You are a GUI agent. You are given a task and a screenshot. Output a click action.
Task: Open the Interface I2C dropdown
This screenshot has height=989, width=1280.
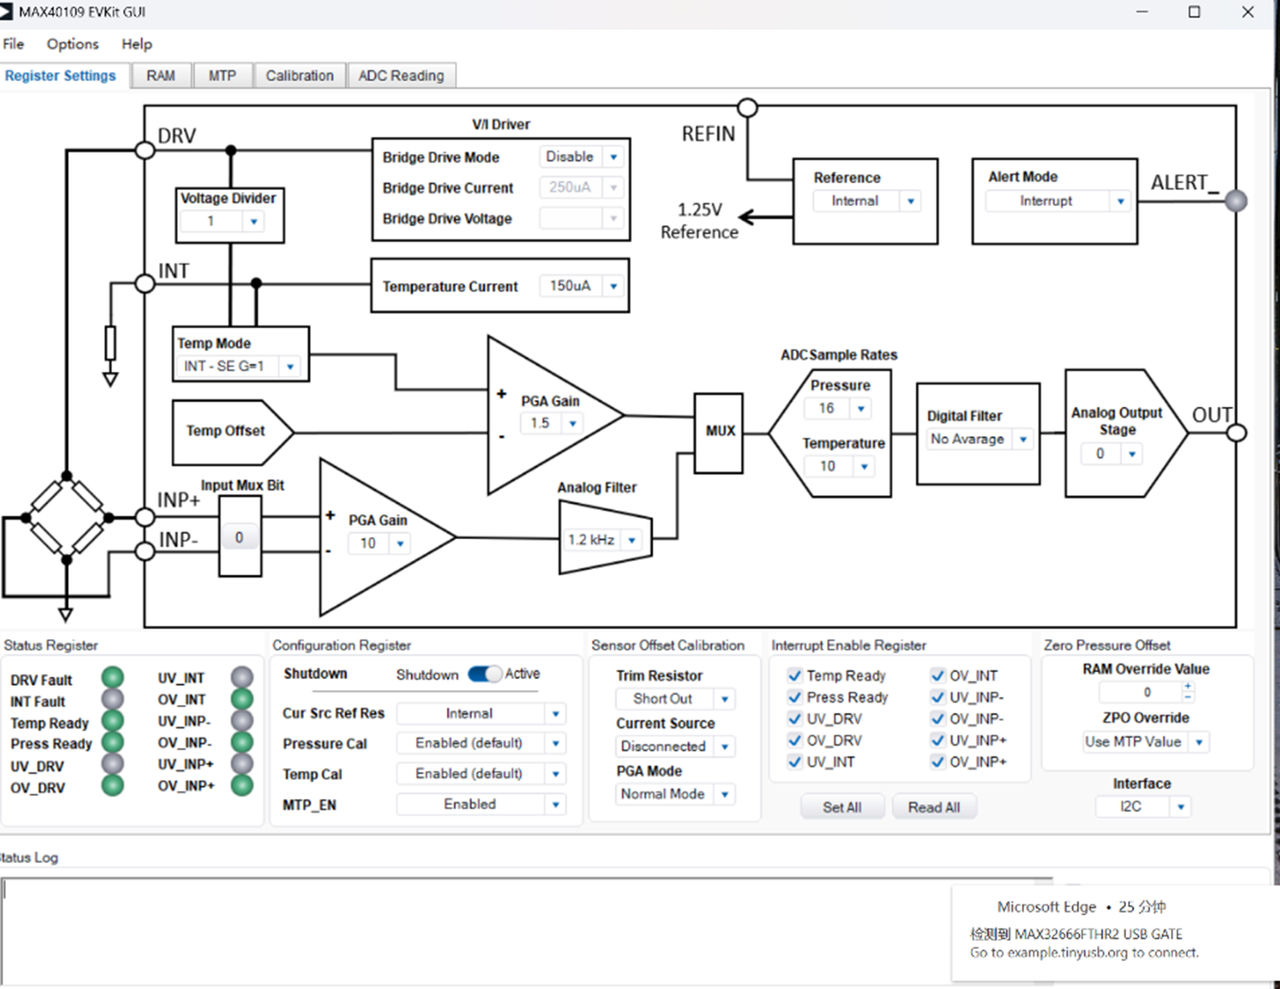(1181, 806)
